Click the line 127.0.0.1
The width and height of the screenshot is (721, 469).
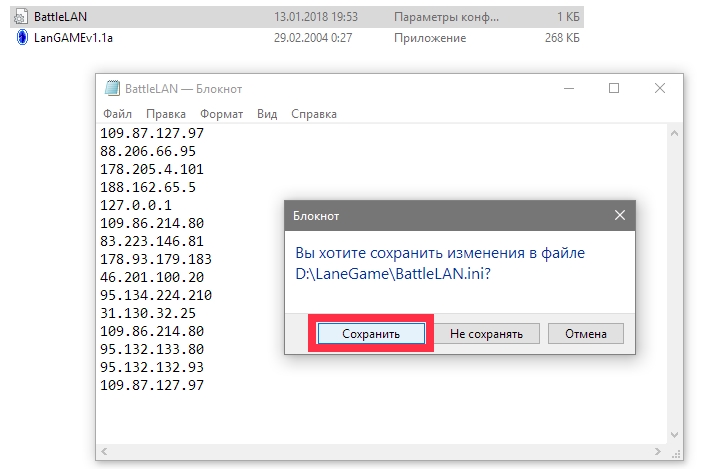point(136,205)
